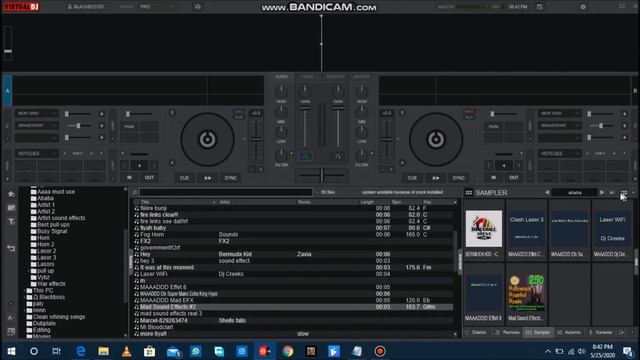Click SYNC on the left deck
Image resolution: width=640 pixels, height=360 pixels.
pyautogui.click(x=231, y=178)
